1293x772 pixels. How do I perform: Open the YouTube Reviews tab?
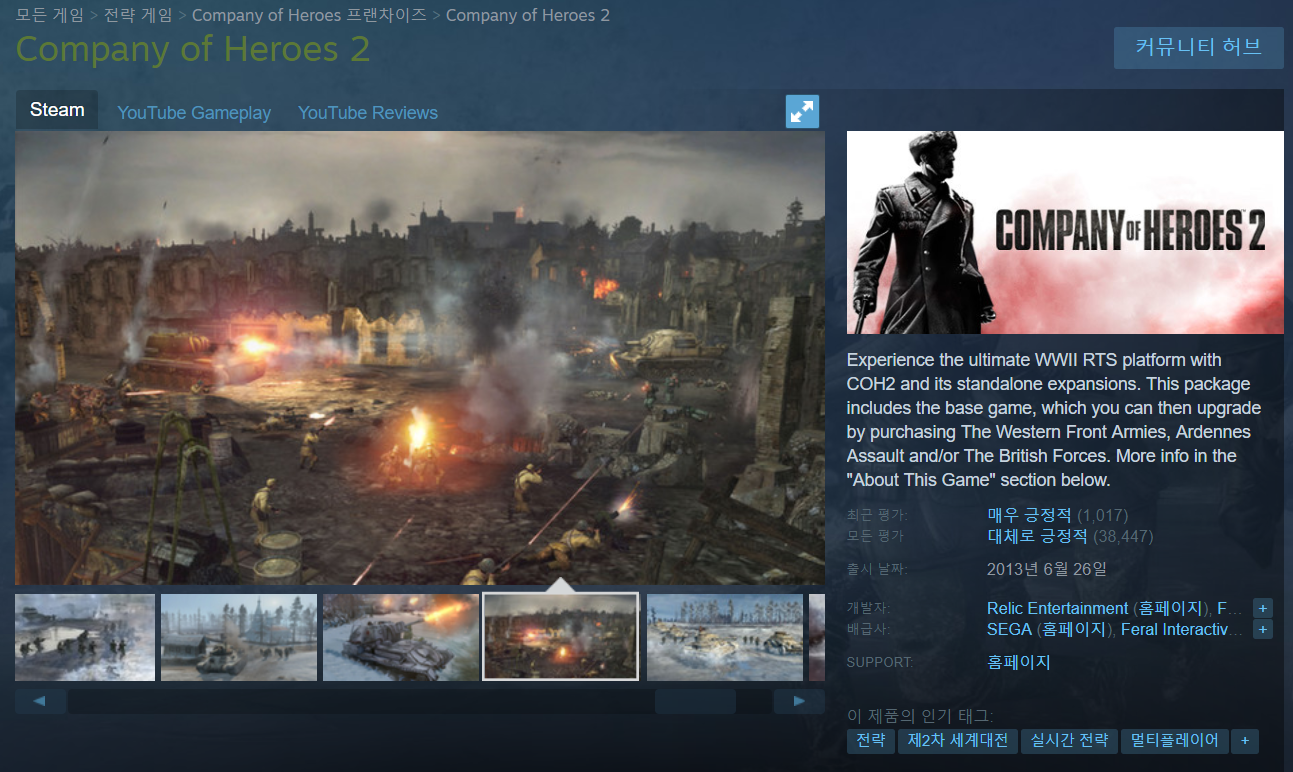(368, 113)
